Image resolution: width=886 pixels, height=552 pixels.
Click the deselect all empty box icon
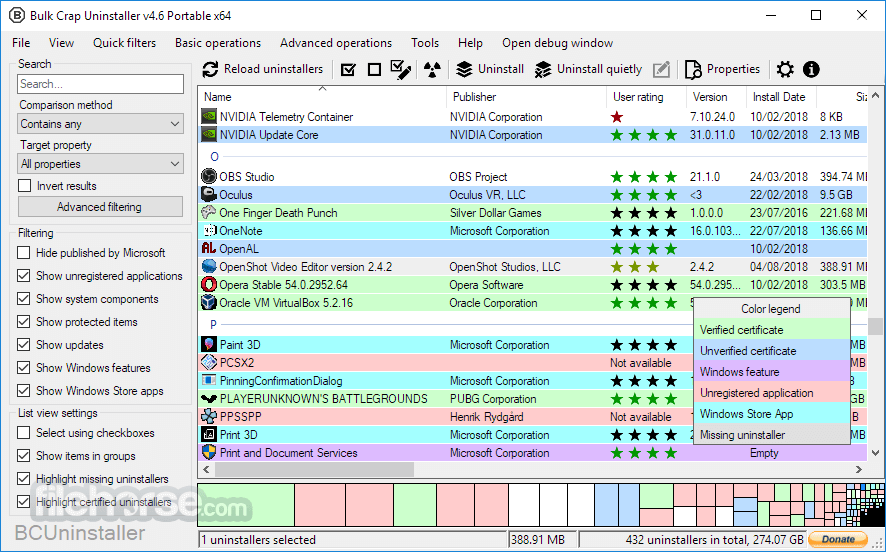coord(374,69)
